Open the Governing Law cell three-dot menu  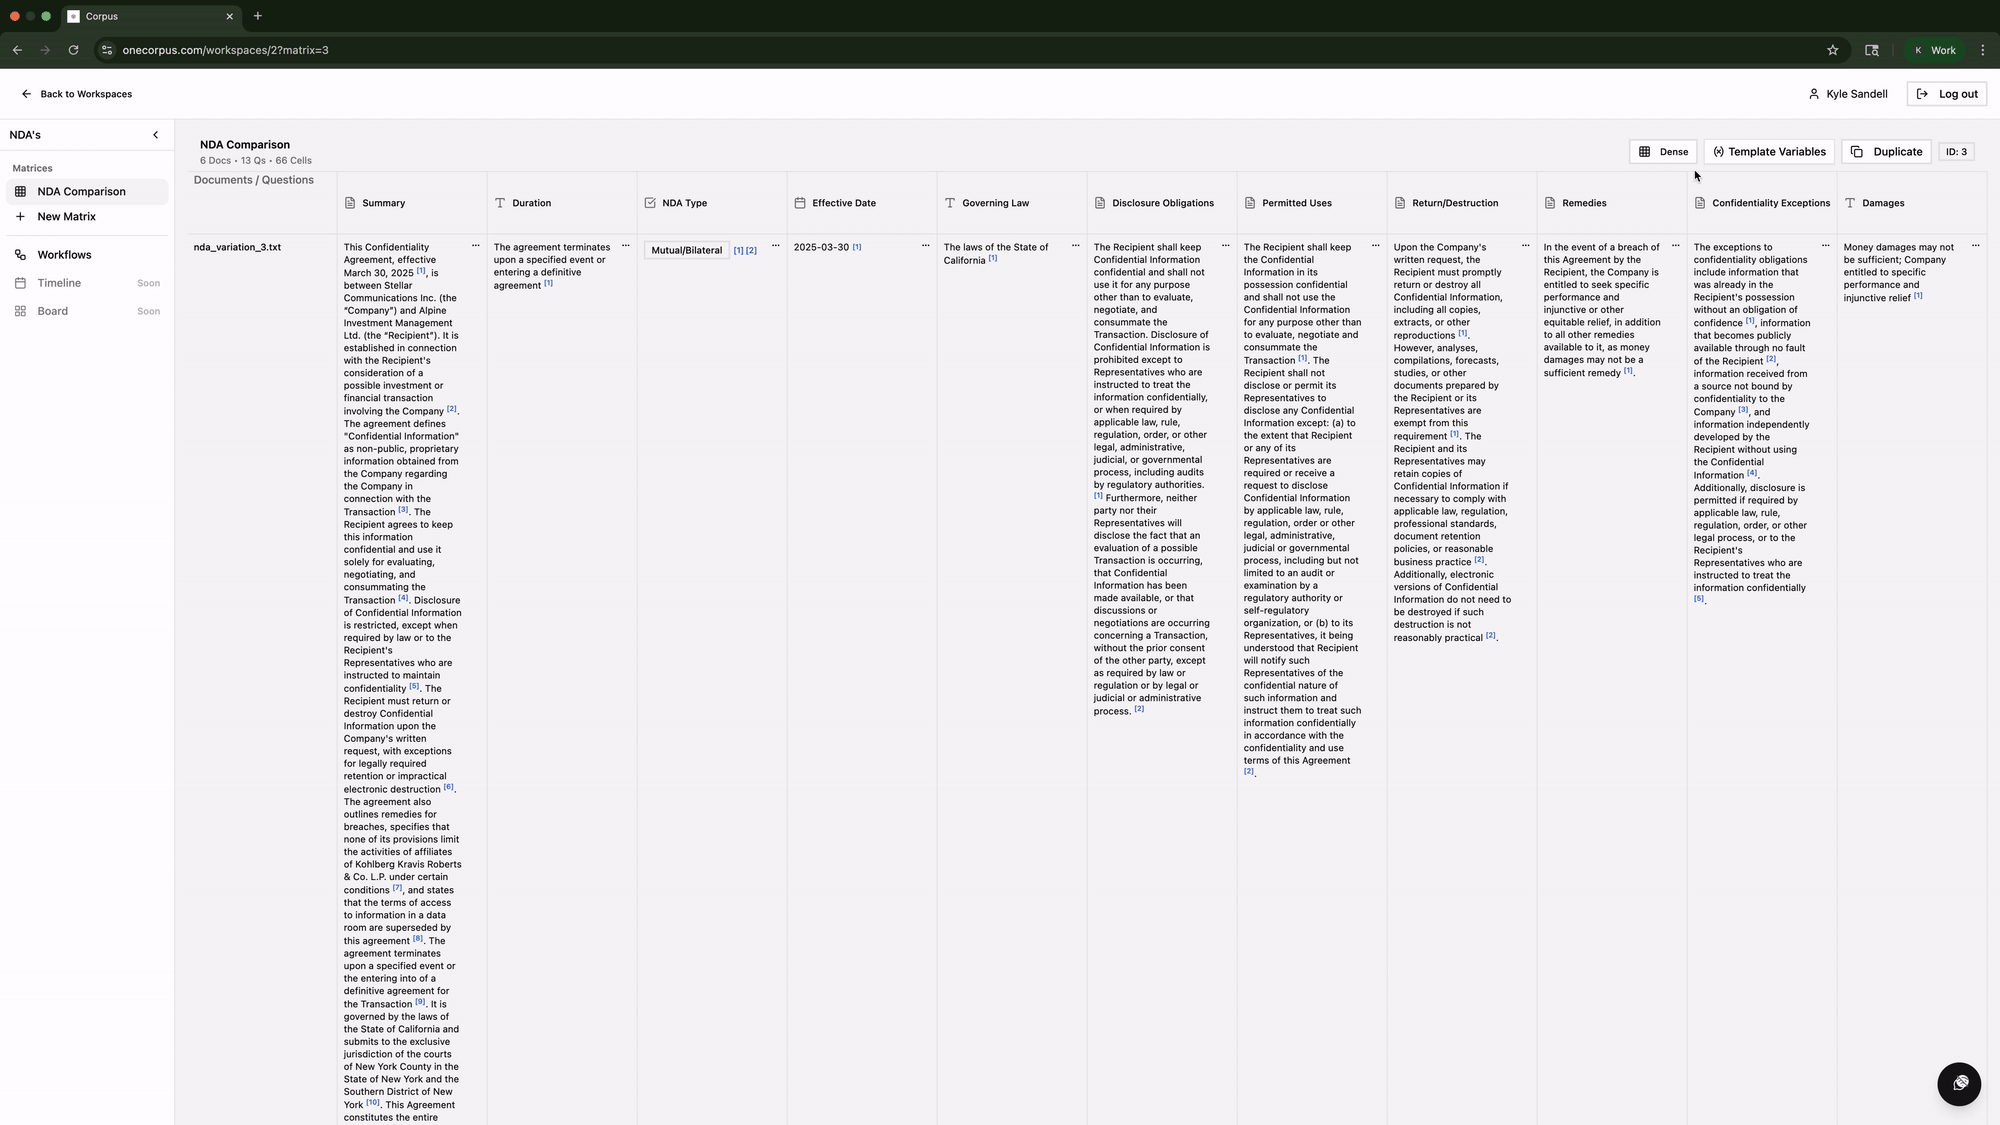(x=1076, y=246)
